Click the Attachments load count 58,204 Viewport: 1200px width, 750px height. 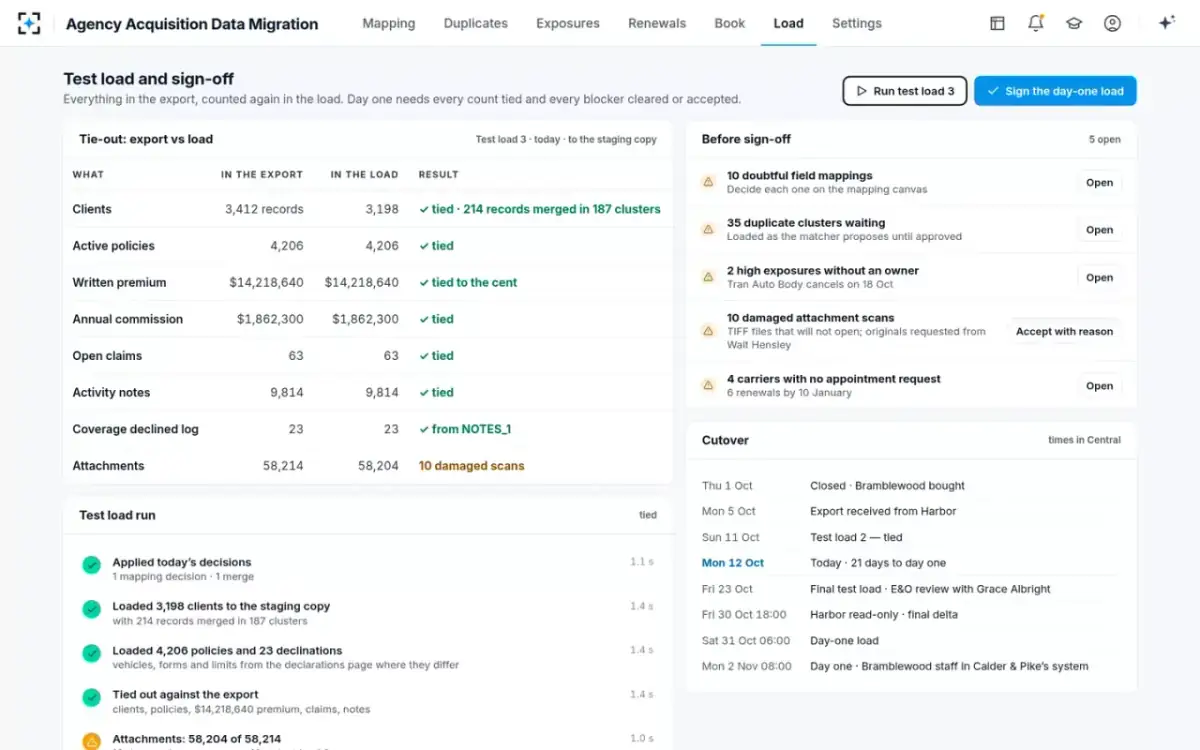[378, 466]
